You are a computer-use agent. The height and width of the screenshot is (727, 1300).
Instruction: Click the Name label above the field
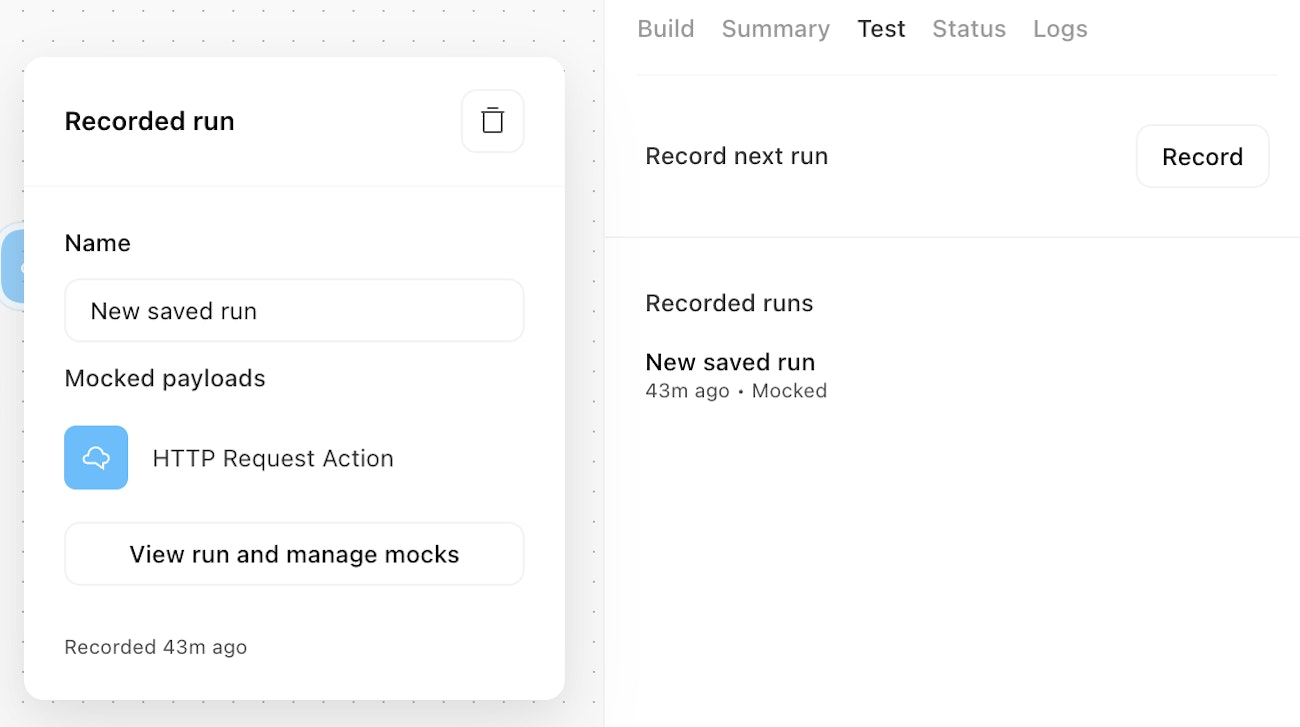click(x=97, y=243)
